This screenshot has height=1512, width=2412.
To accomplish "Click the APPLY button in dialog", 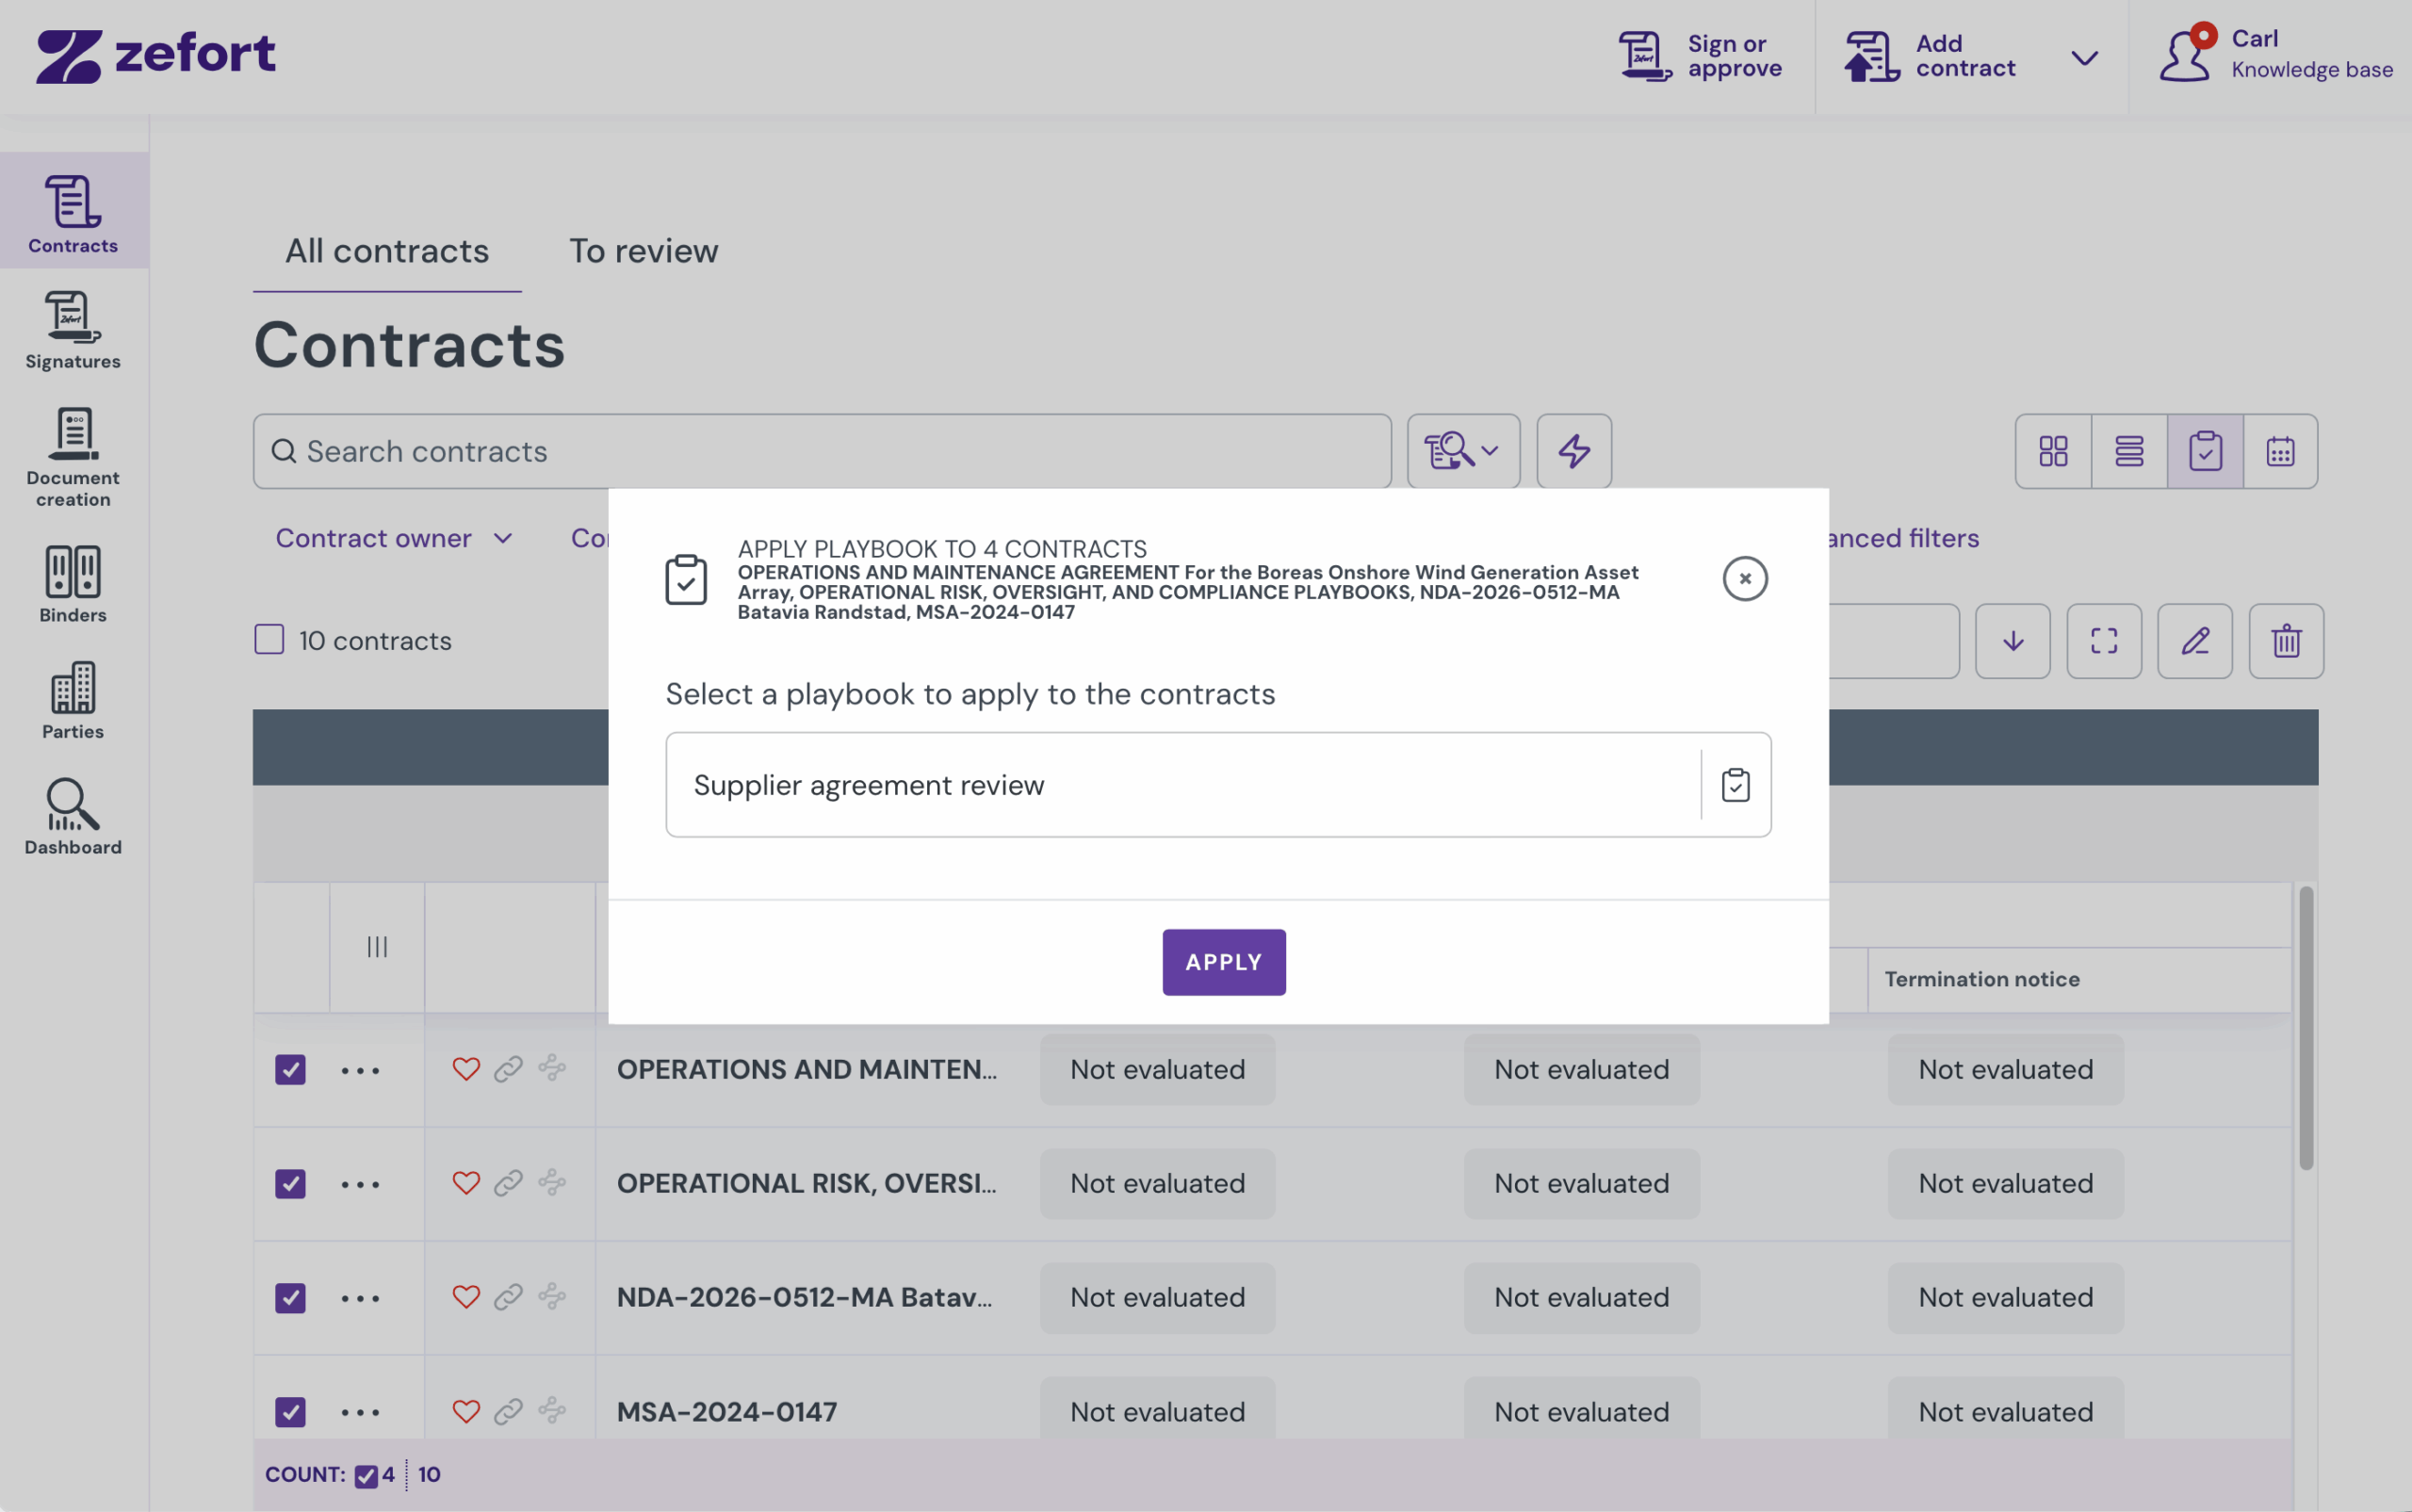I will pyautogui.click(x=1223, y=962).
